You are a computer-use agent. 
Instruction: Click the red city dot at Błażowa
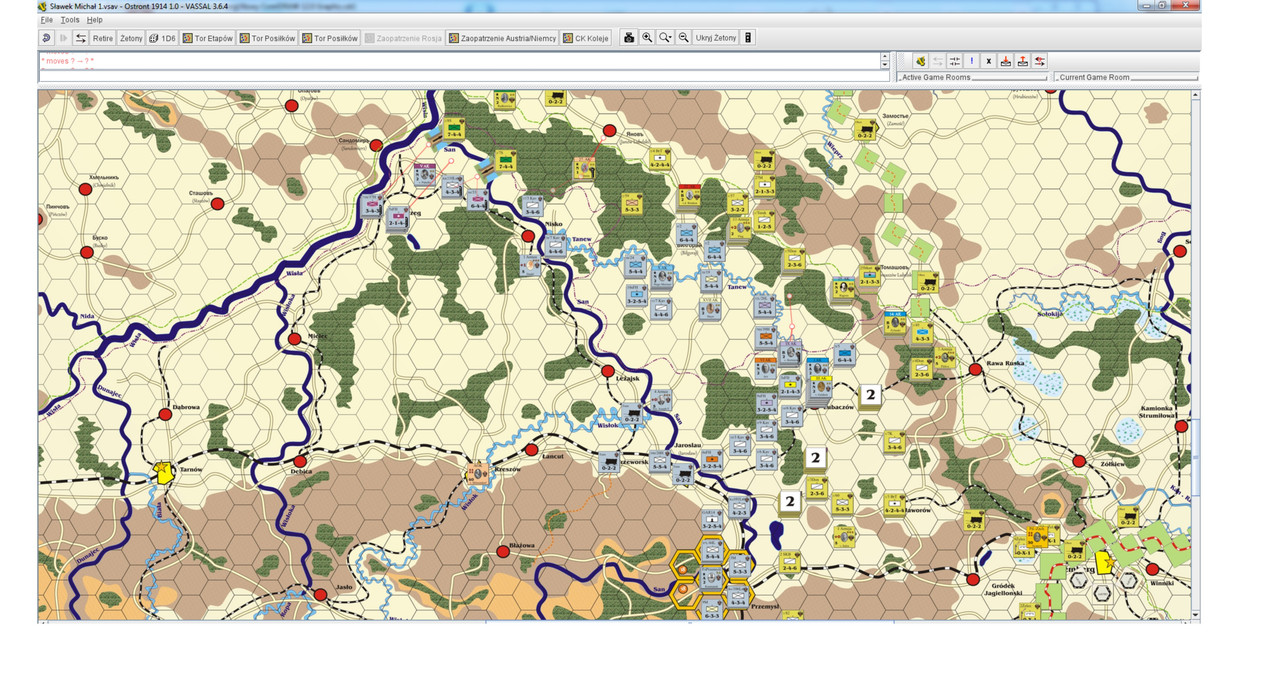coord(503,551)
